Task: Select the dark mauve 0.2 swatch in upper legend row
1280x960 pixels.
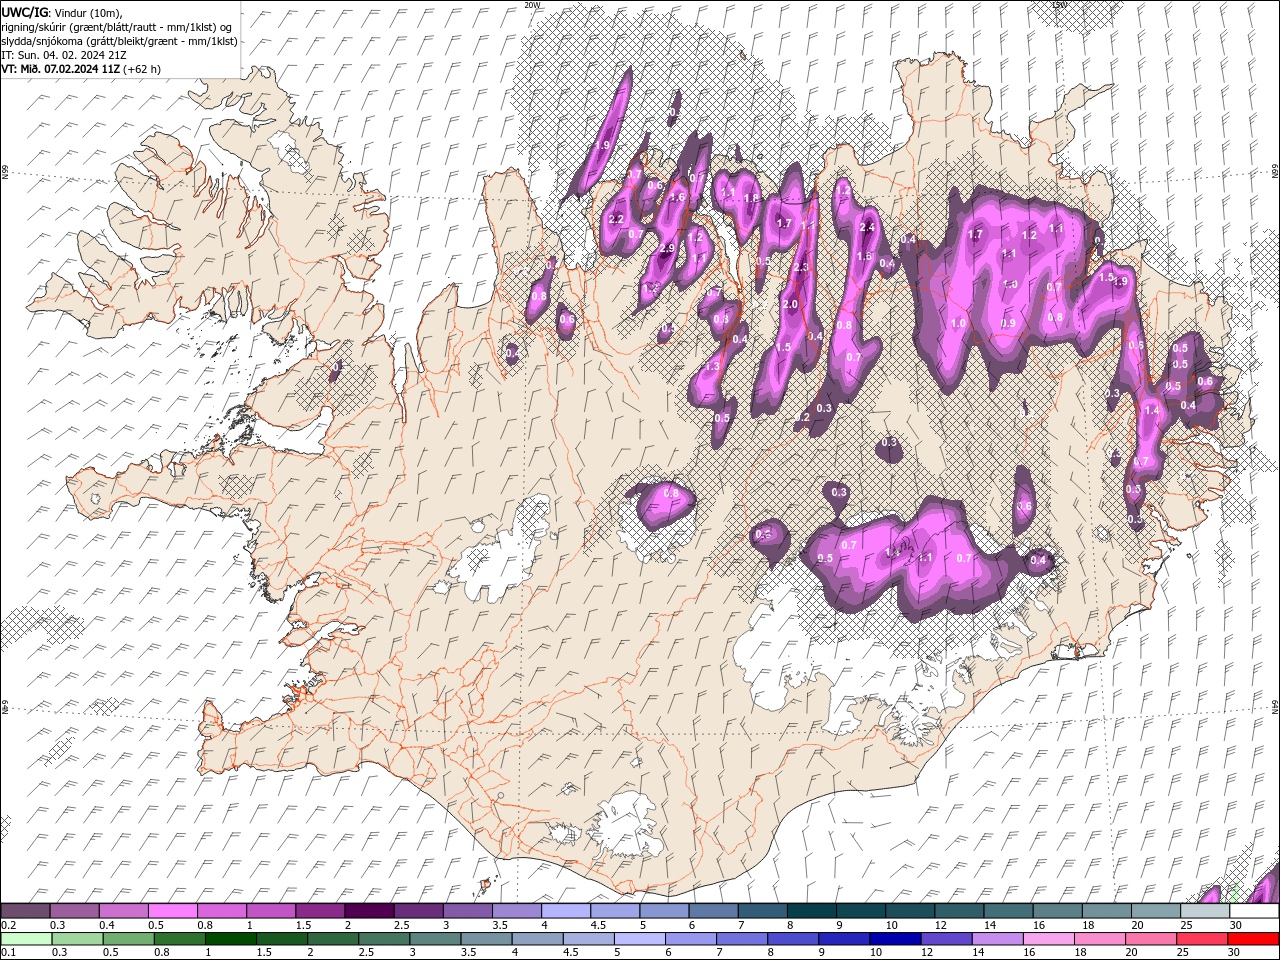Action: click(25, 911)
